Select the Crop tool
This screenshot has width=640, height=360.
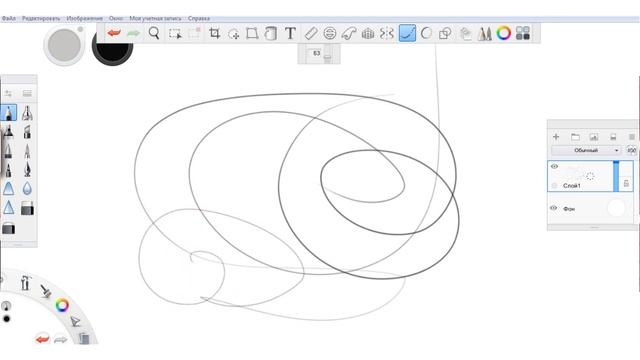pyautogui.click(x=214, y=33)
